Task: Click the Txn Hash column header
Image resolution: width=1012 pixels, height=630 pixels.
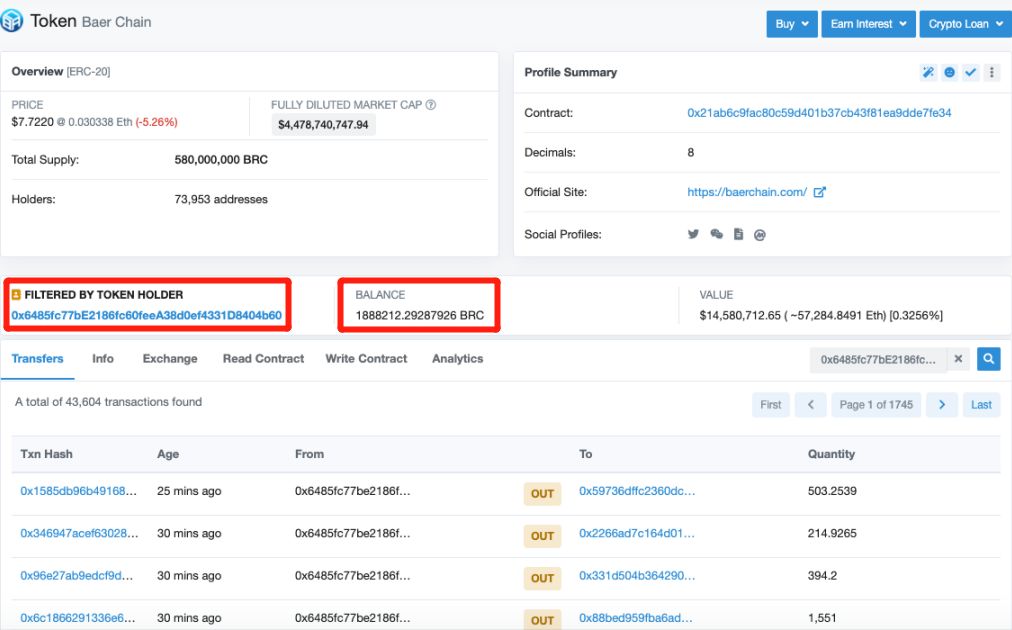Action: tap(46, 454)
